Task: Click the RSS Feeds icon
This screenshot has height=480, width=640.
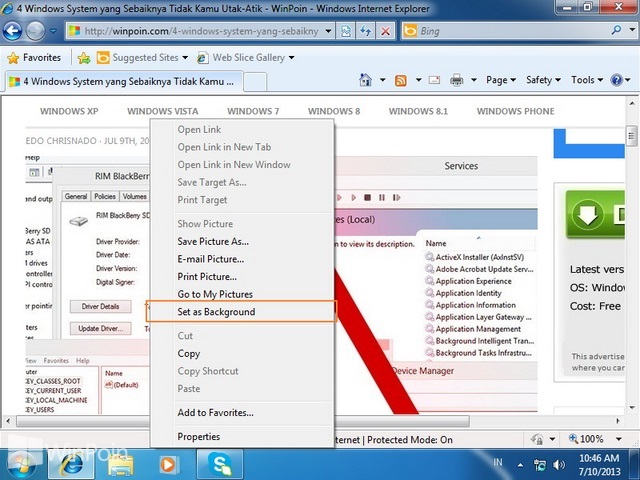Action: (400, 80)
